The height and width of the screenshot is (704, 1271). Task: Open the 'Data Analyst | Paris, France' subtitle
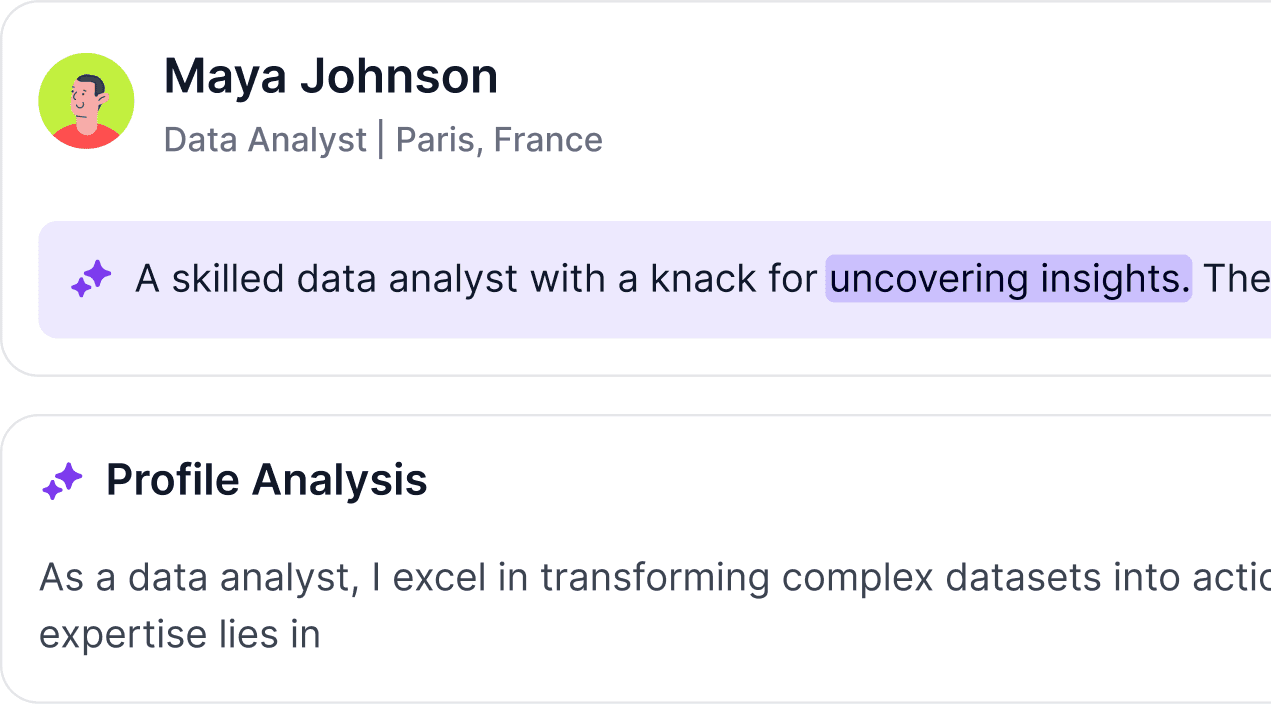click(x=383, y=139)
